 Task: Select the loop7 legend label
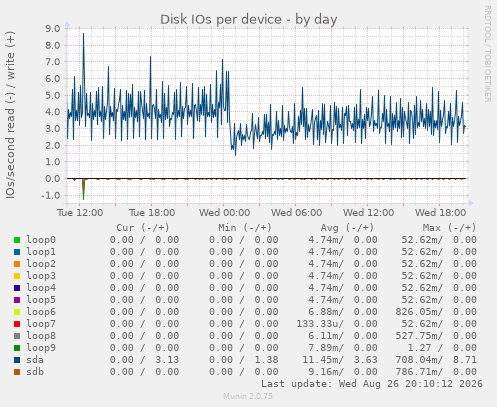pos(41,324)
